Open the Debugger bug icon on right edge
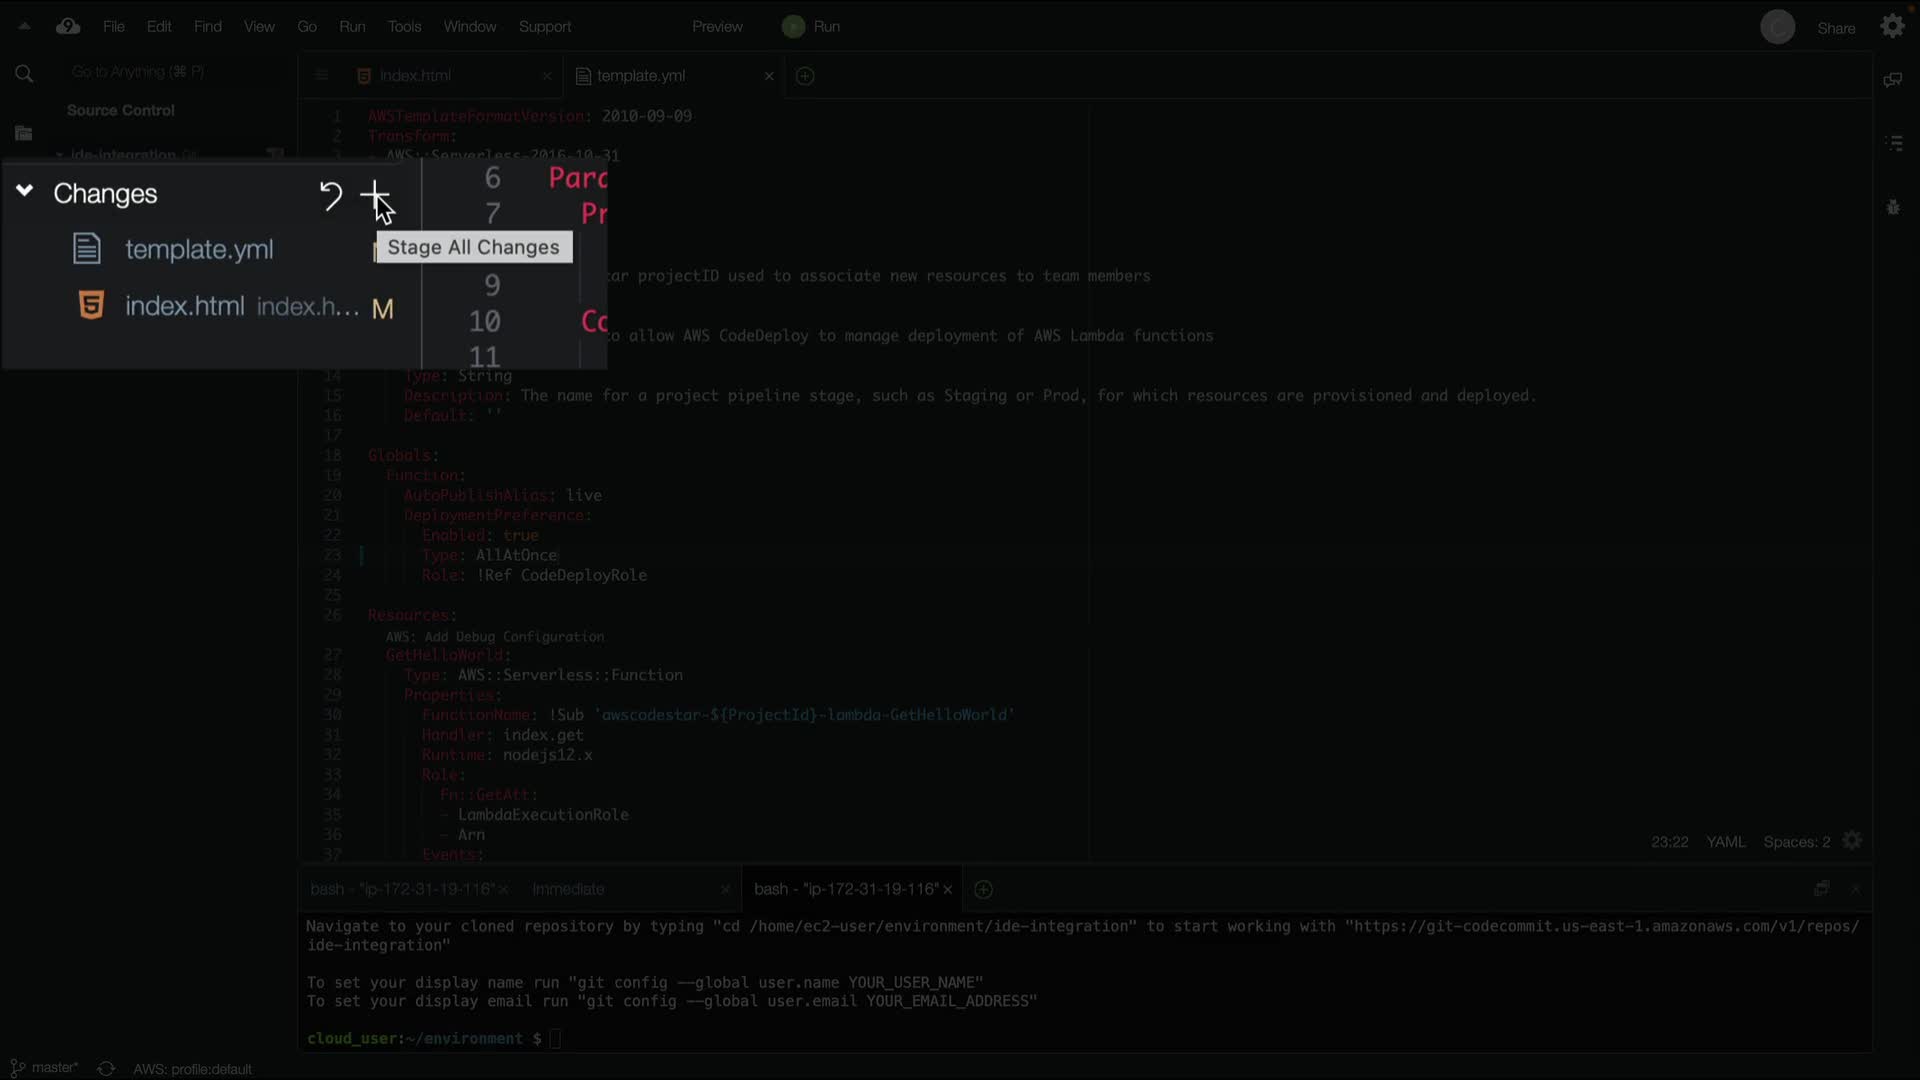The height and width of the screenshot is (1080, 1920). pyautogui.click(x=1892, y=208)
